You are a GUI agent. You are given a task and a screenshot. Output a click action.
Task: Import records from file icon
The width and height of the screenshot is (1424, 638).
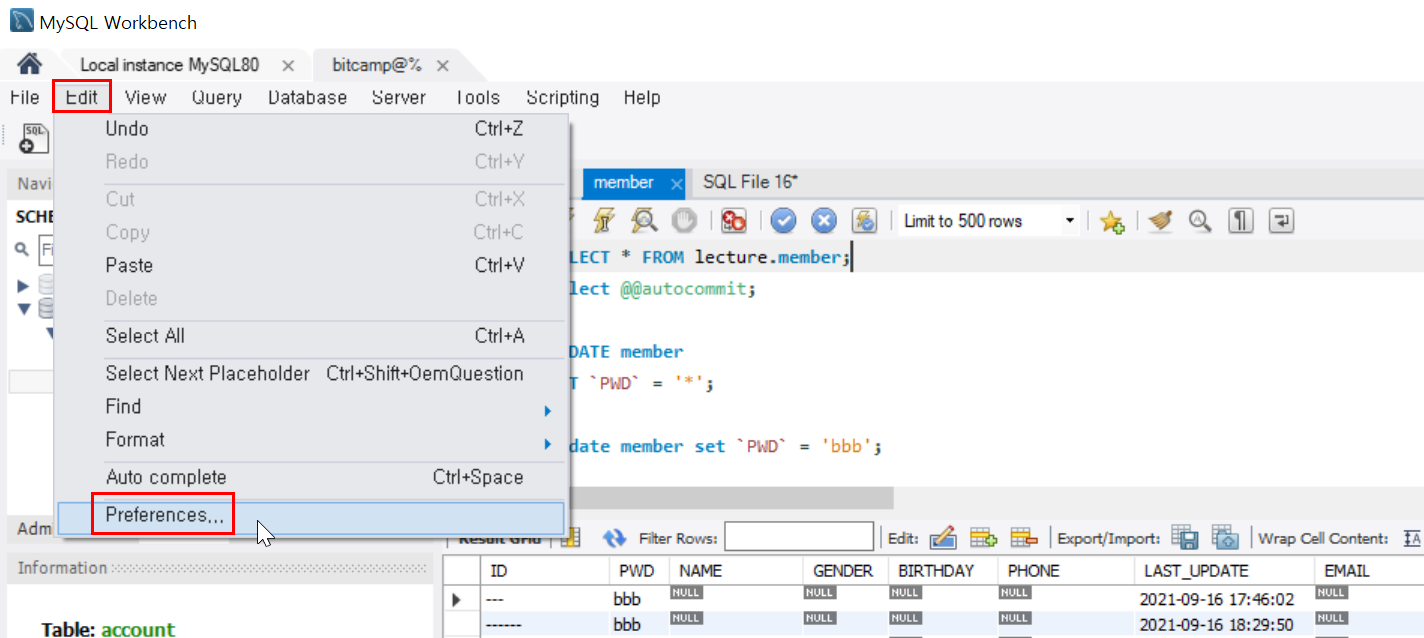tap(1226, 538)
